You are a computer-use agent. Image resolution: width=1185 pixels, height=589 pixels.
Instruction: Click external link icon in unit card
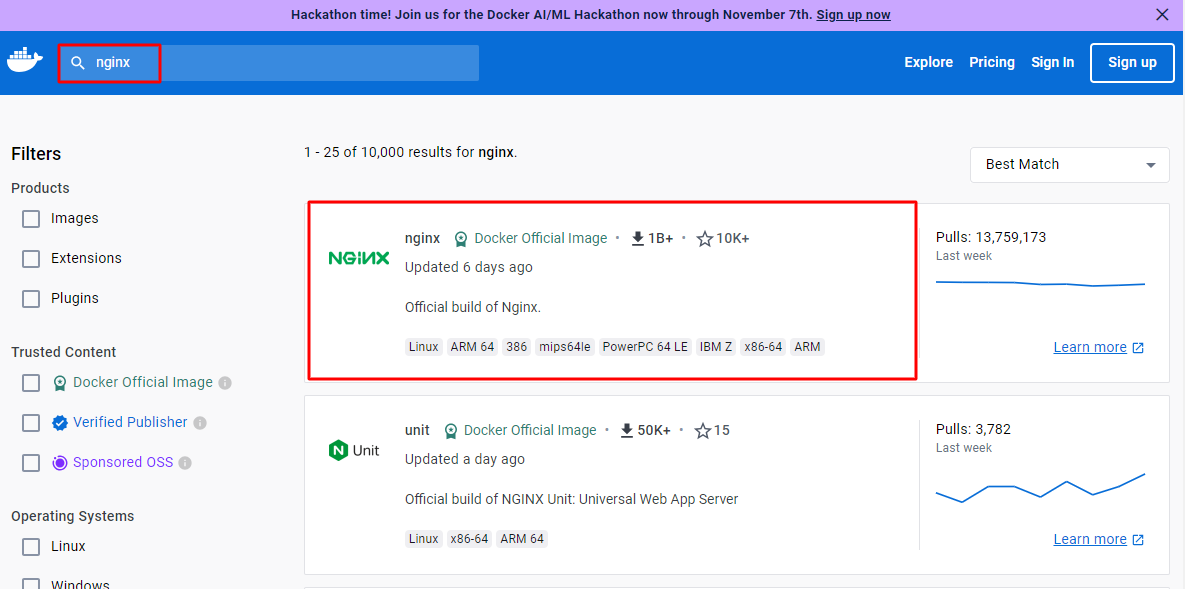pos(1138,540)
